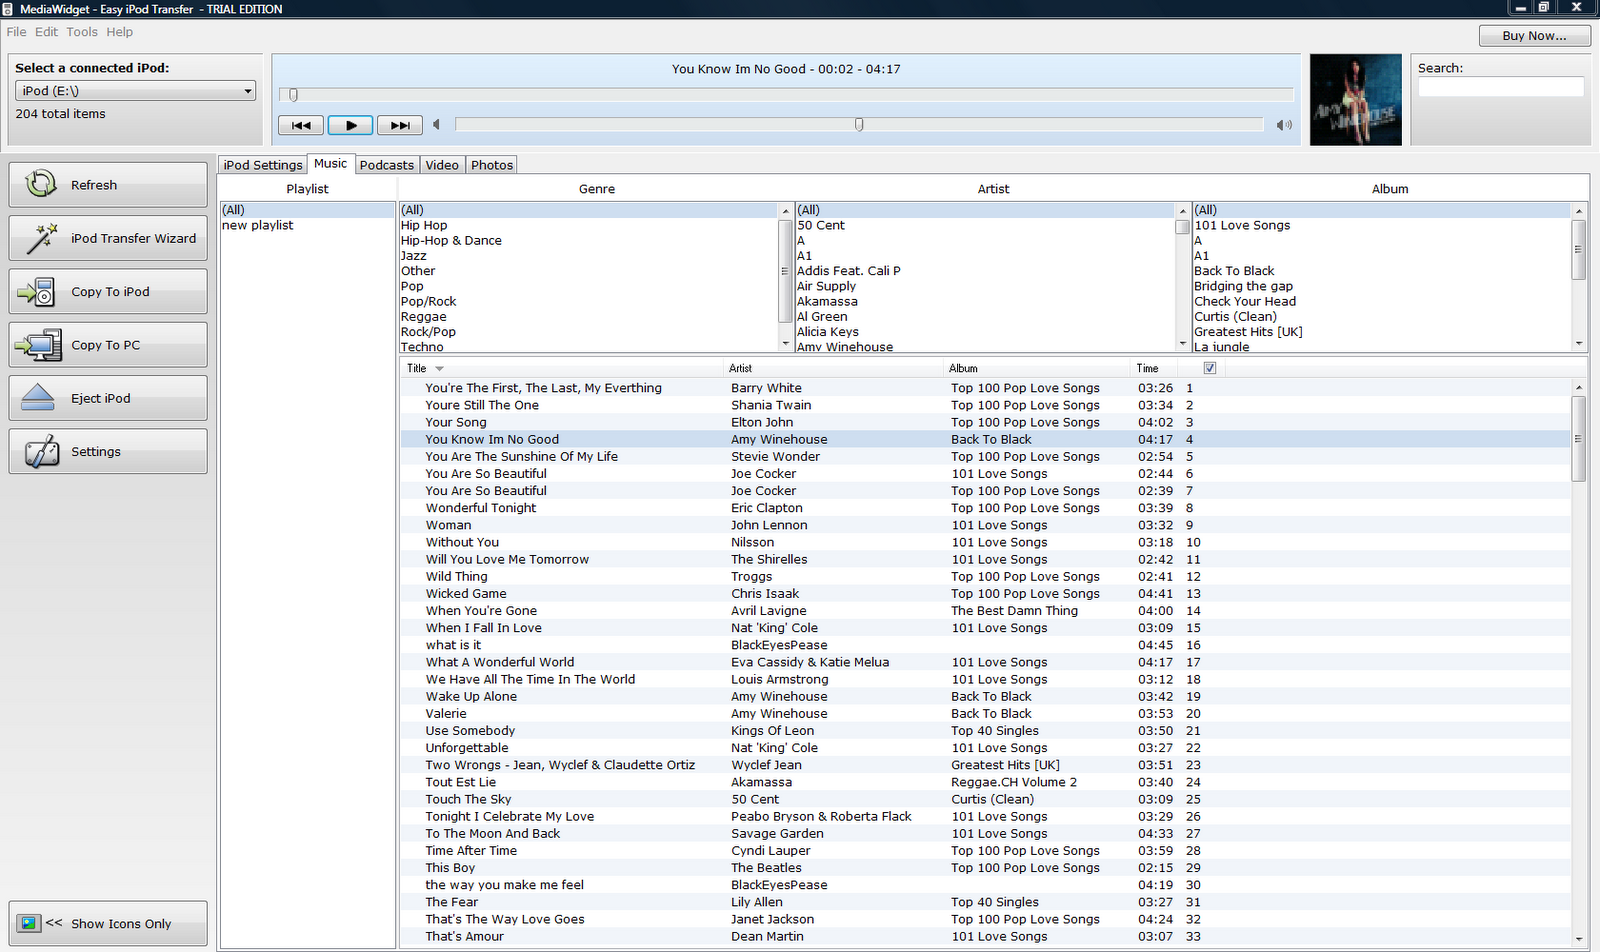
Task: Select the Check Your Head album
Action: 1245,302
